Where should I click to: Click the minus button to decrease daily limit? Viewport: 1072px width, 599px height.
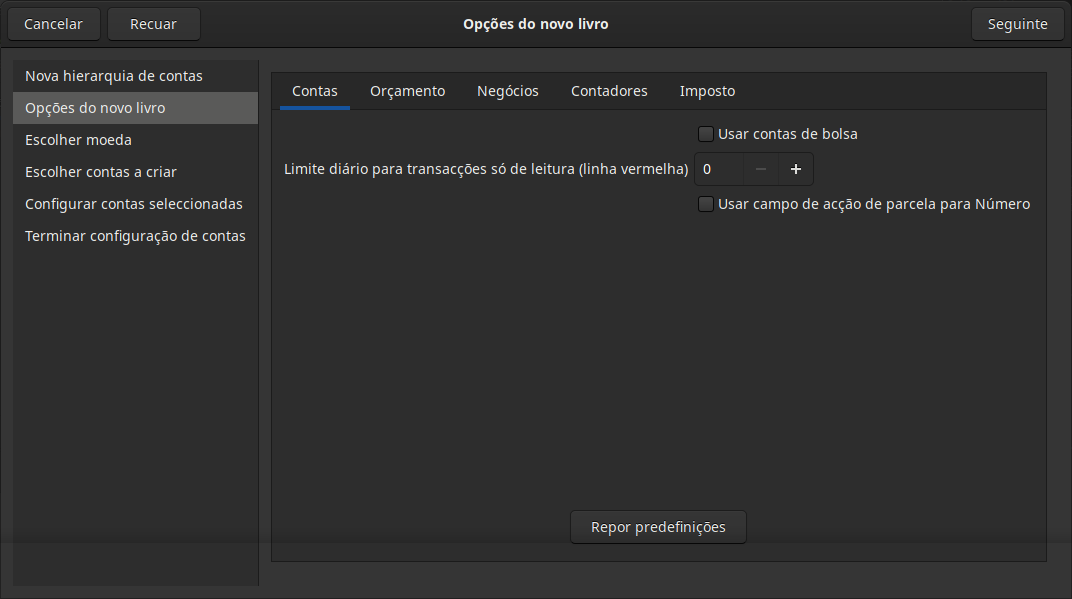(761, 170)
